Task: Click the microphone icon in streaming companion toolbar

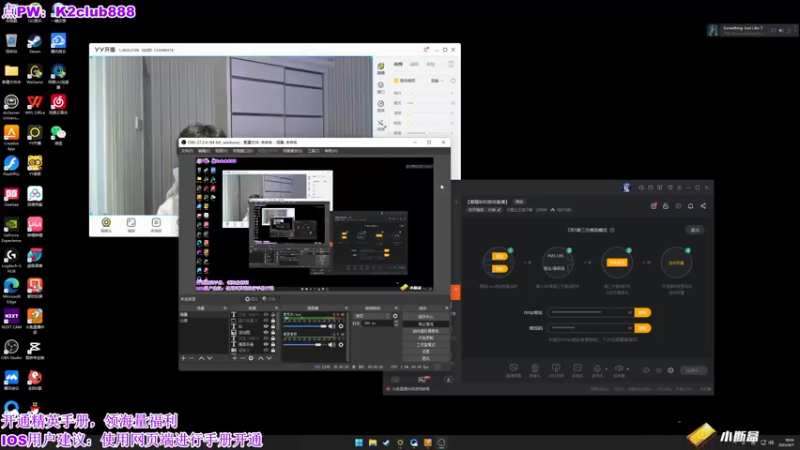Action: (x=597, y=370)
